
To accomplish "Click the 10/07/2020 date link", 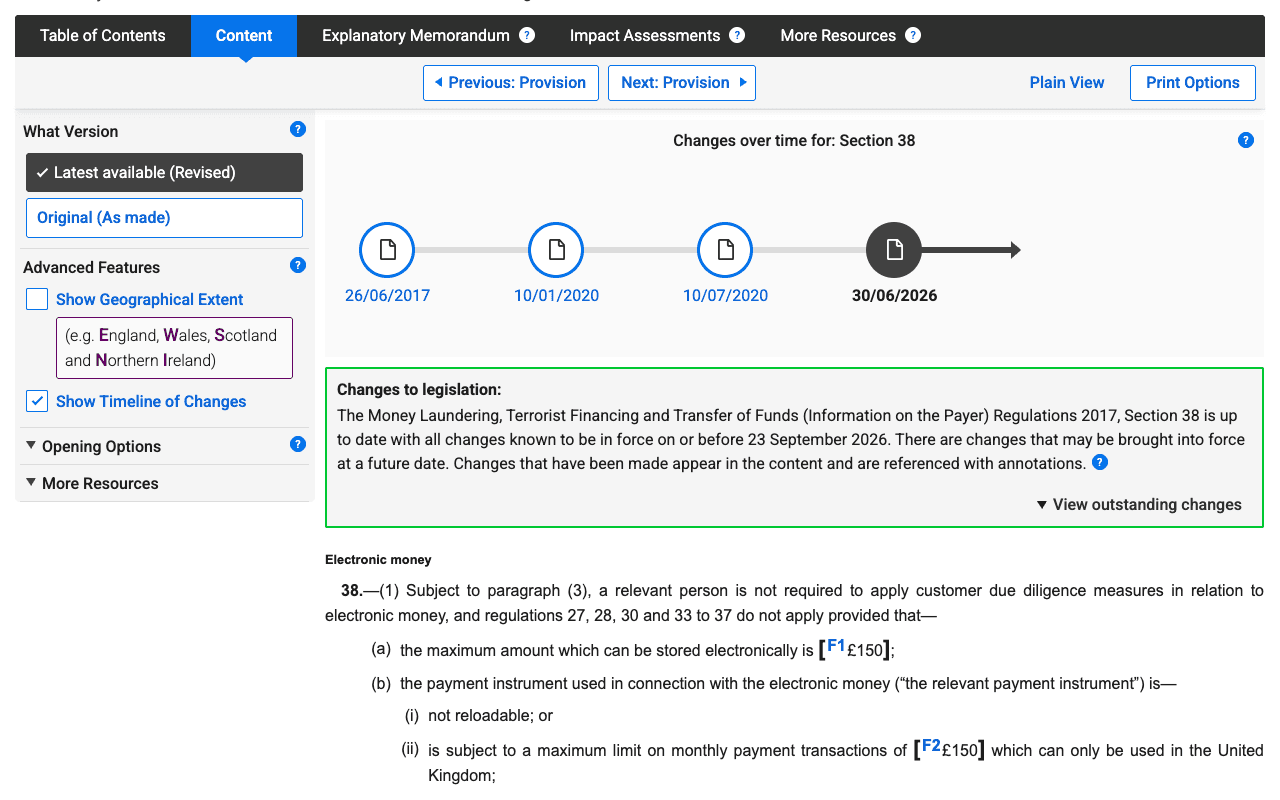I will coord(725,295).
